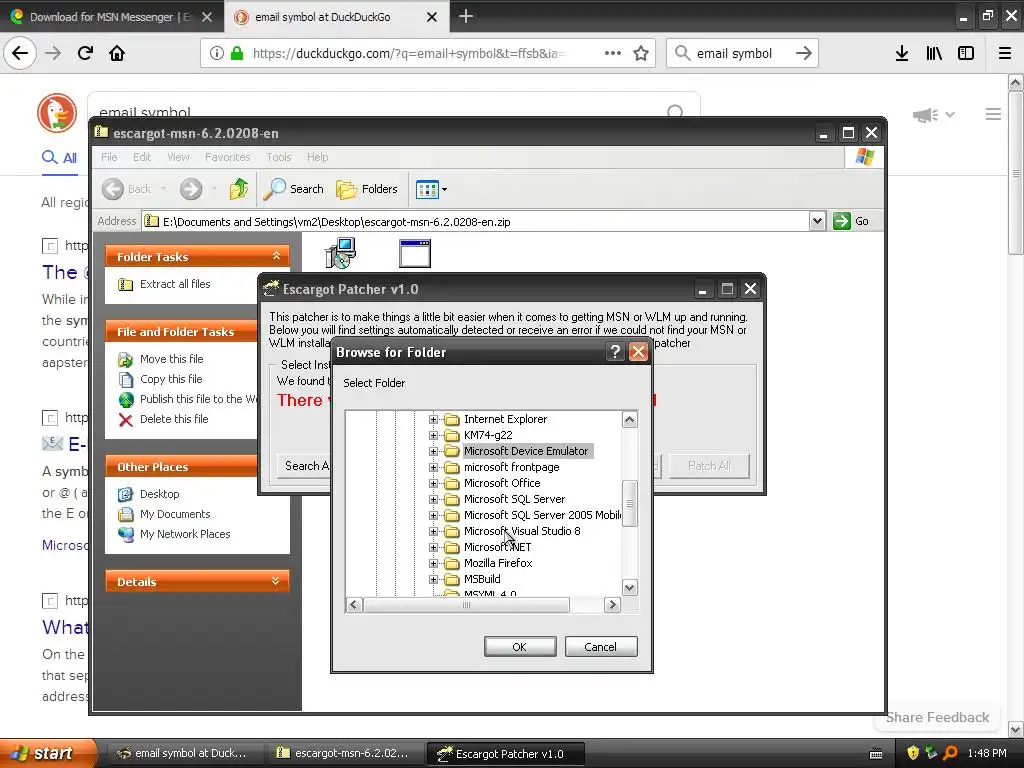Click folder tree horizontal scroll right arrow

coord(612,605)
